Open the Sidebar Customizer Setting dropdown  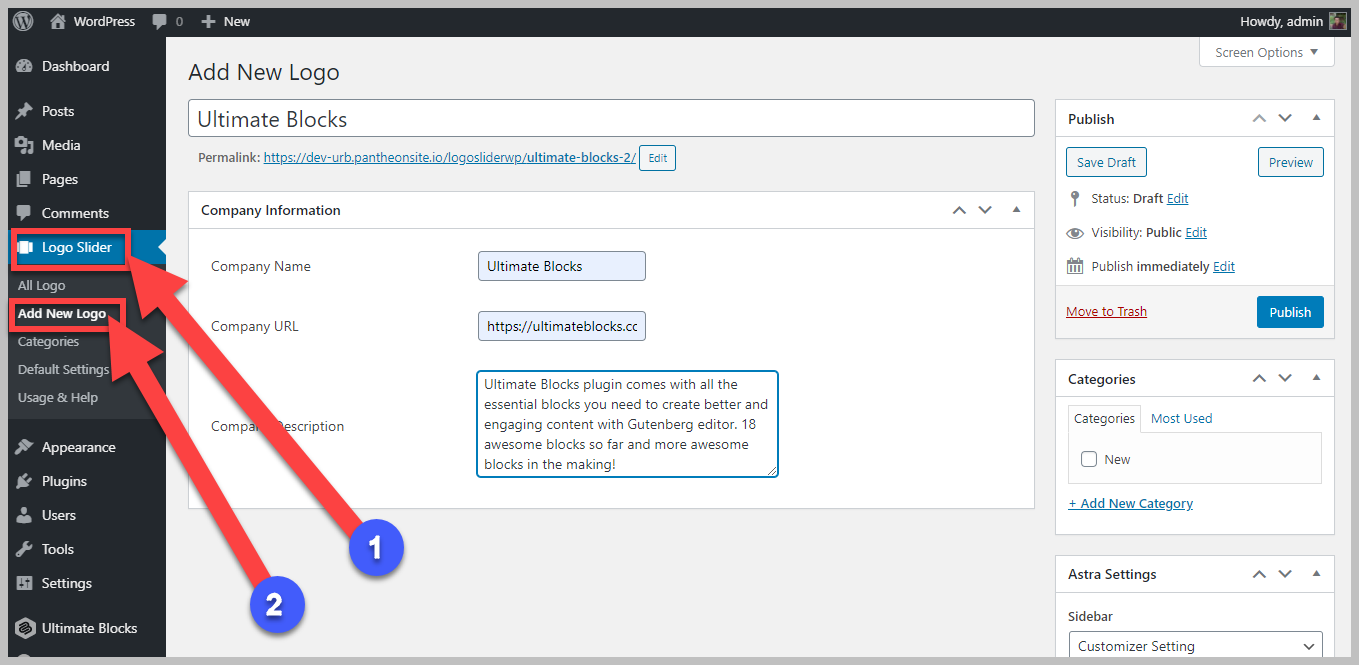point(1196,646)
